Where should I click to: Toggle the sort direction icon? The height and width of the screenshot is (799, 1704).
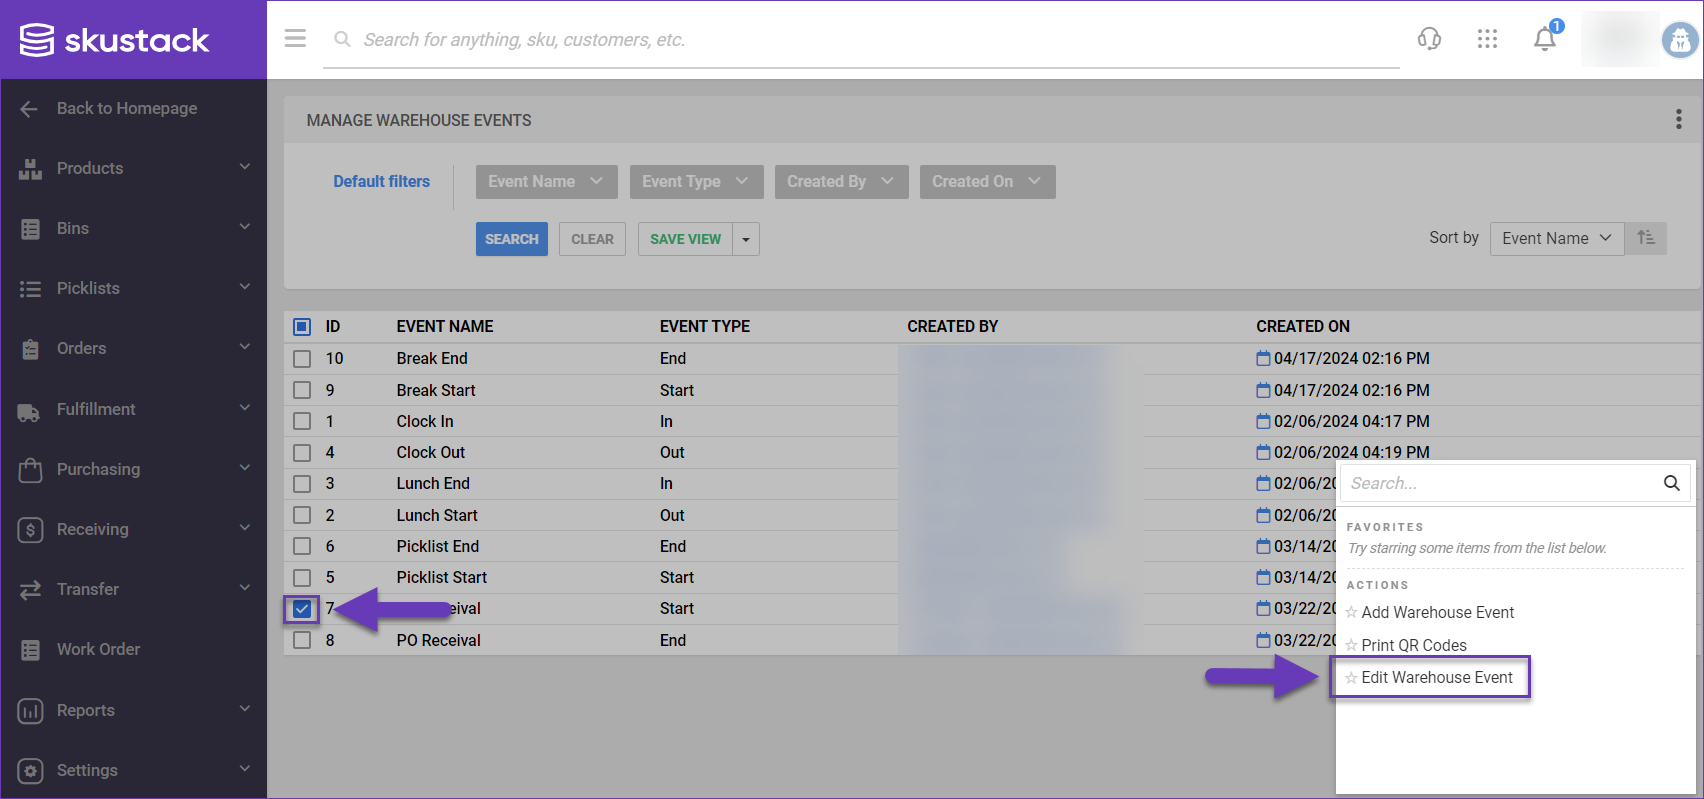tap(1646, 238)
